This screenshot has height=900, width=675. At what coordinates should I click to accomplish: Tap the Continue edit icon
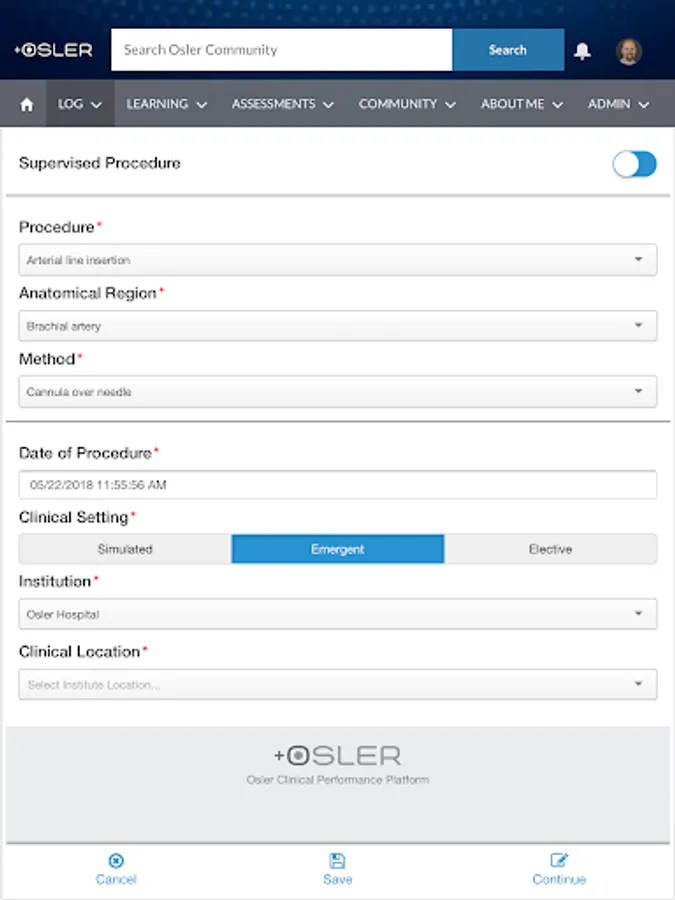point(559,861)
